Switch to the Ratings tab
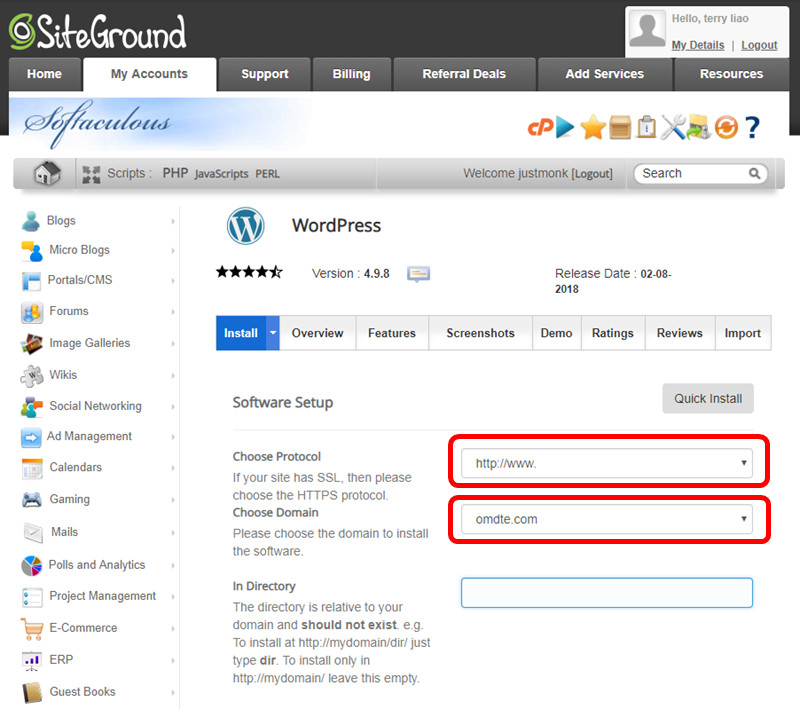Viewport: 800px width, 709px height. (x=613, y=333)
